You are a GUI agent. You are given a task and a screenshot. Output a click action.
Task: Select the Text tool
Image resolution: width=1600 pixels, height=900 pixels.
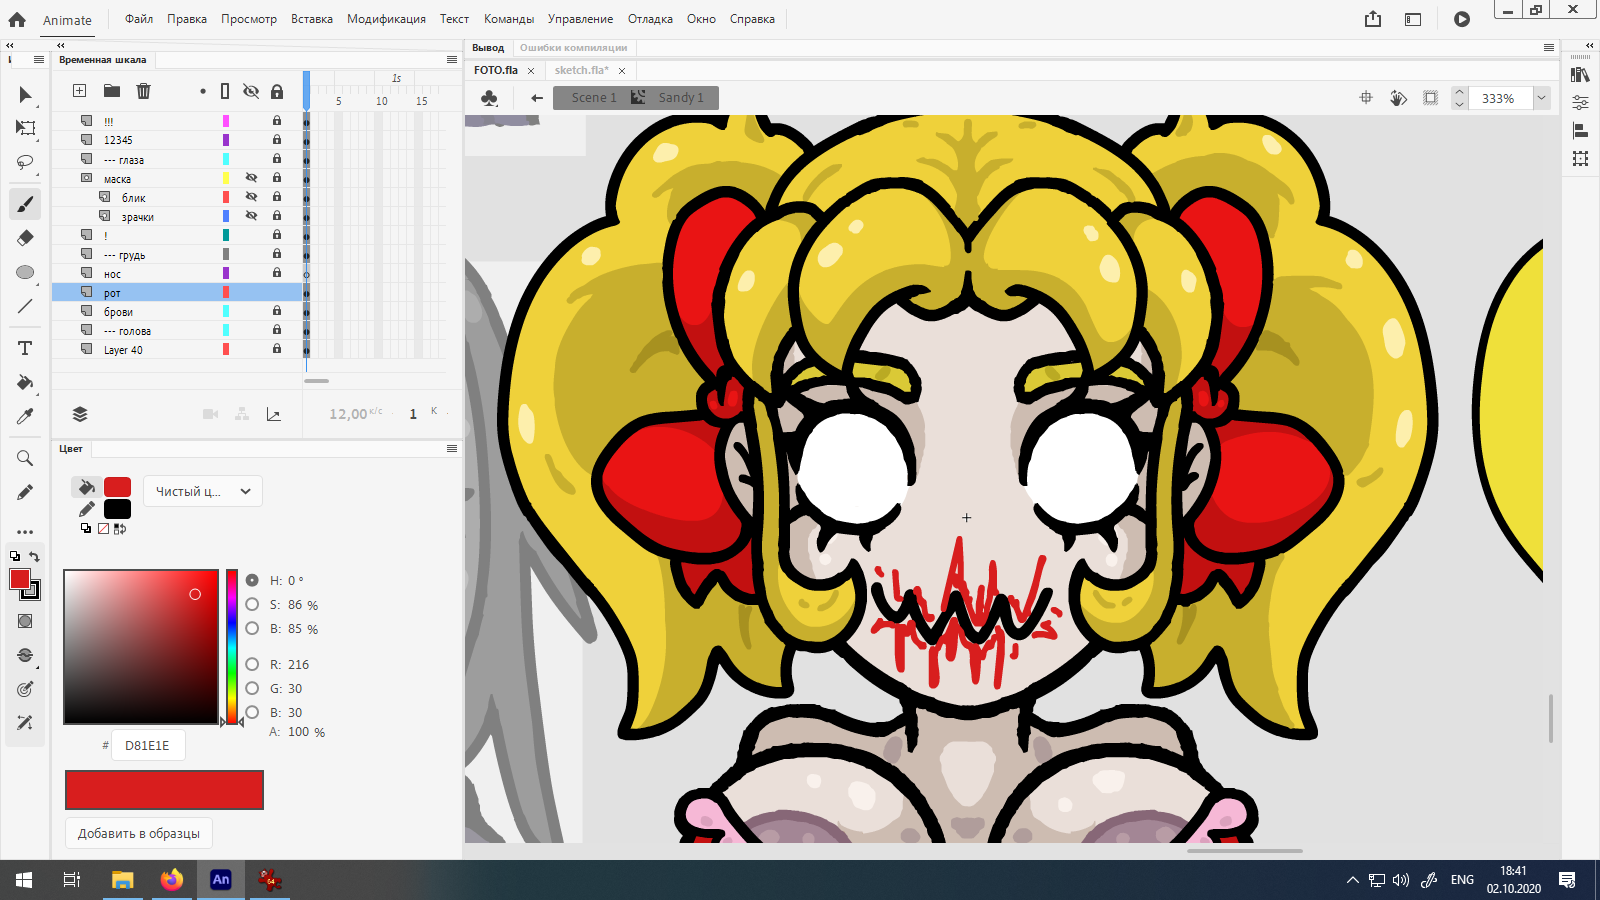click(x=25, y=348)
